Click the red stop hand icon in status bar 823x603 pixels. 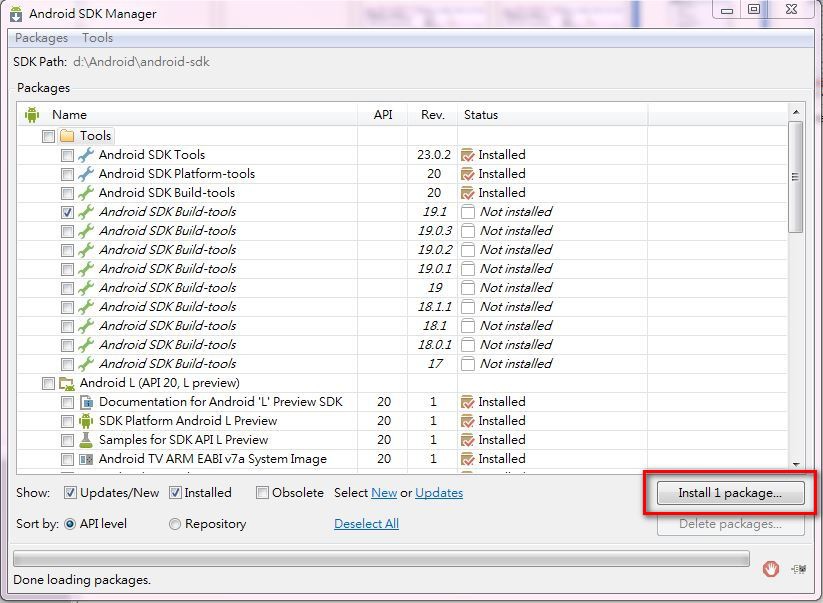click(x=771, y=568)
